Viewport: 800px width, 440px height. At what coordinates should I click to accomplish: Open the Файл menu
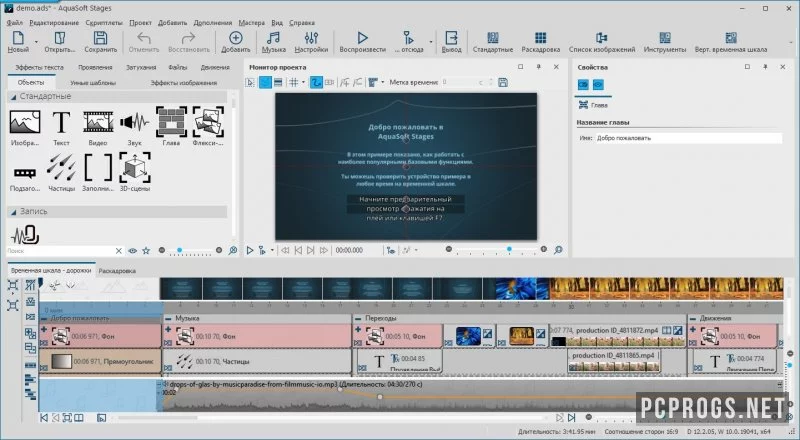[x=15, y=22]
